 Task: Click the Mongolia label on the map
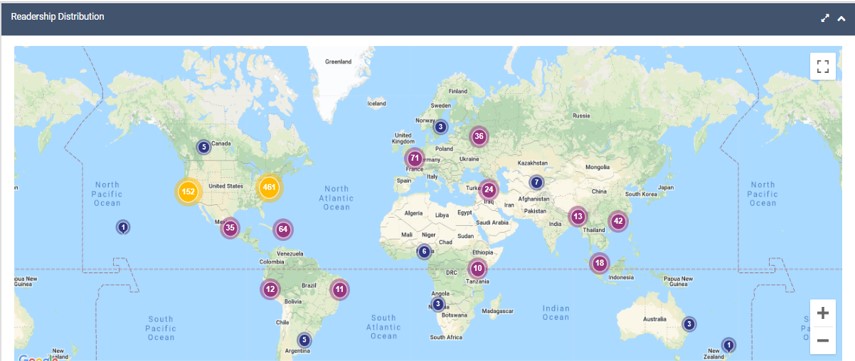(x=597, y=167)
